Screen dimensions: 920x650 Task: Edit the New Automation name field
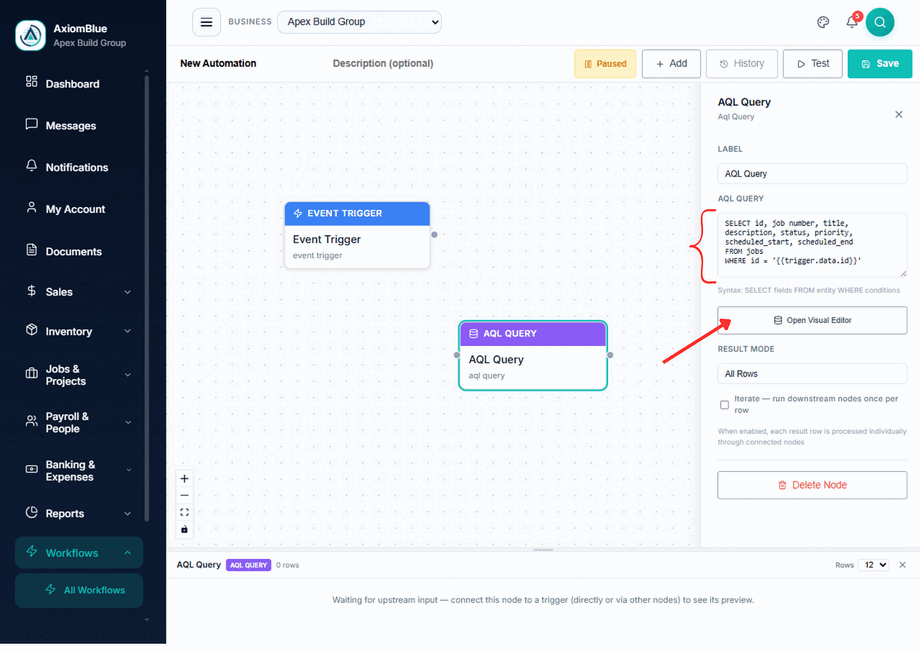point(218,63)
